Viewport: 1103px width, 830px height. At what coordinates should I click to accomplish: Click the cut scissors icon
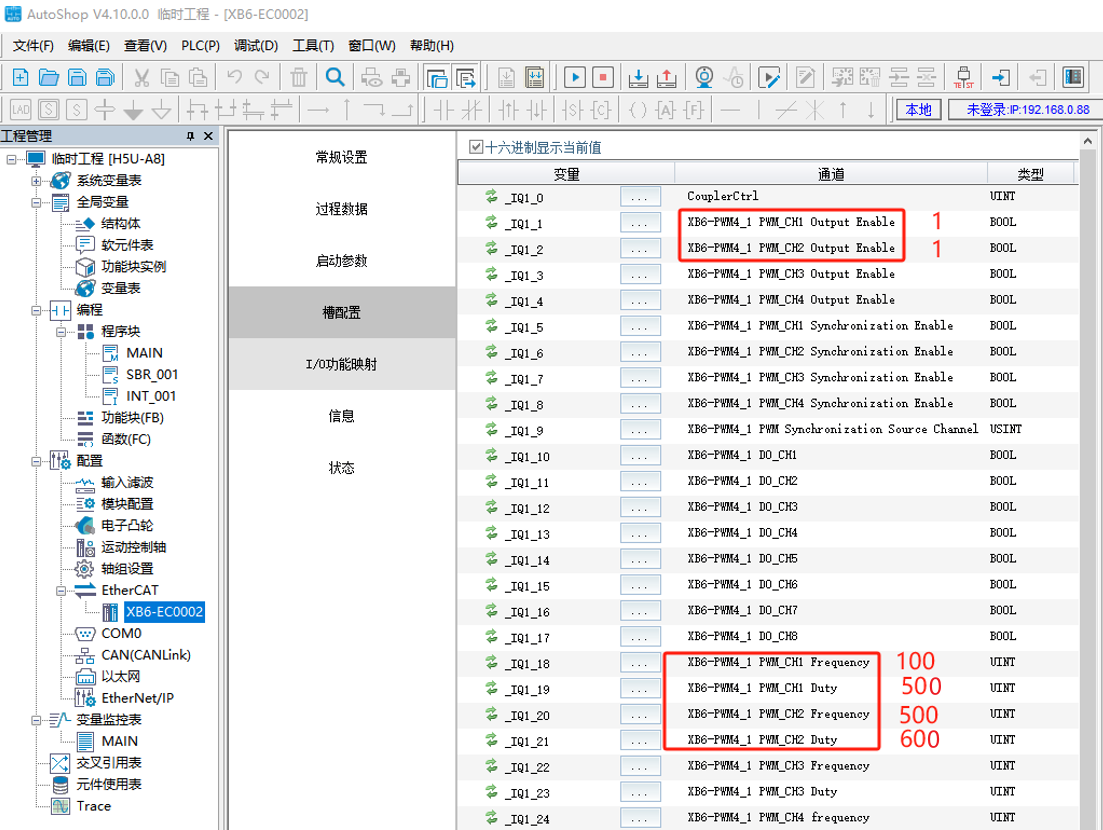click(141, 77)
